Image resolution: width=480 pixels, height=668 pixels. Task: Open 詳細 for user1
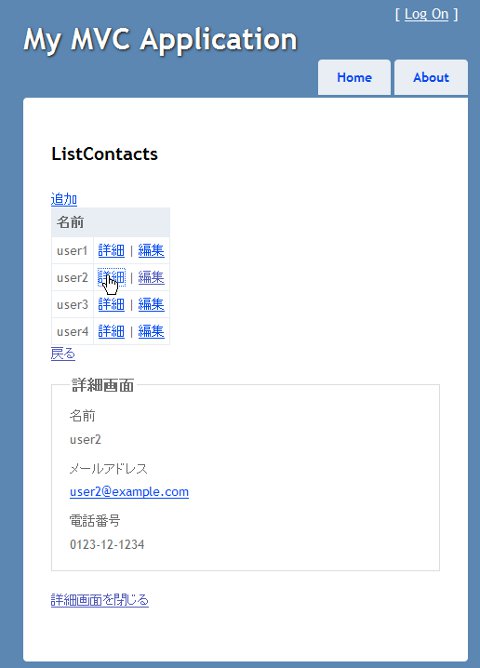(x=111, y=250)
